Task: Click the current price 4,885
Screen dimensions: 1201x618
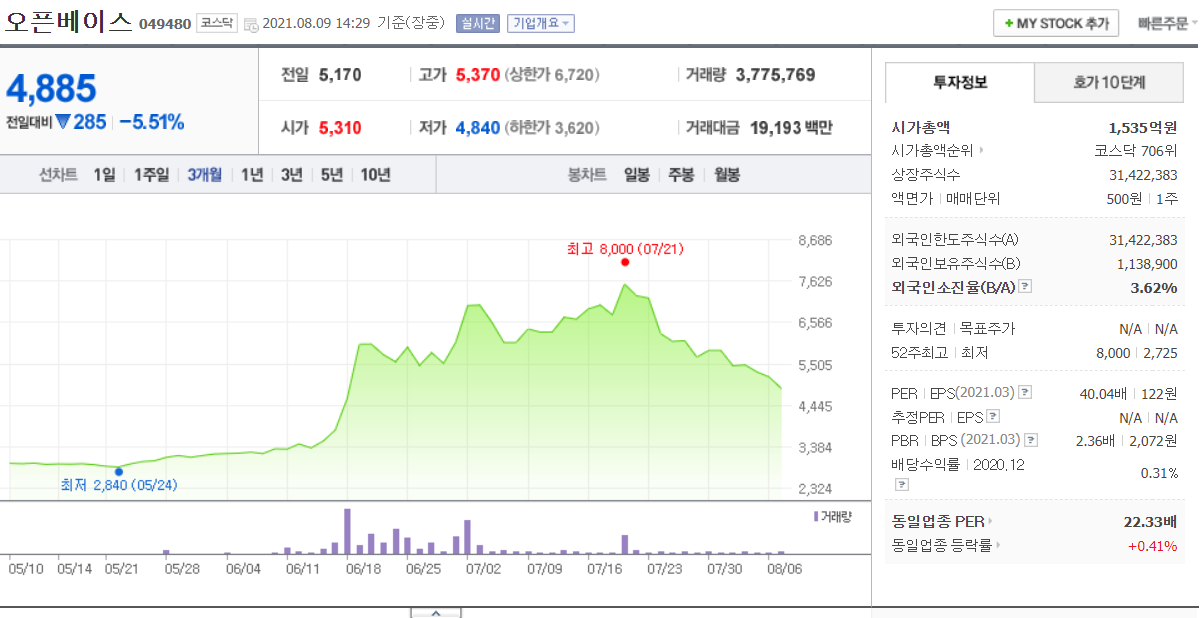Action: (51, 88)
